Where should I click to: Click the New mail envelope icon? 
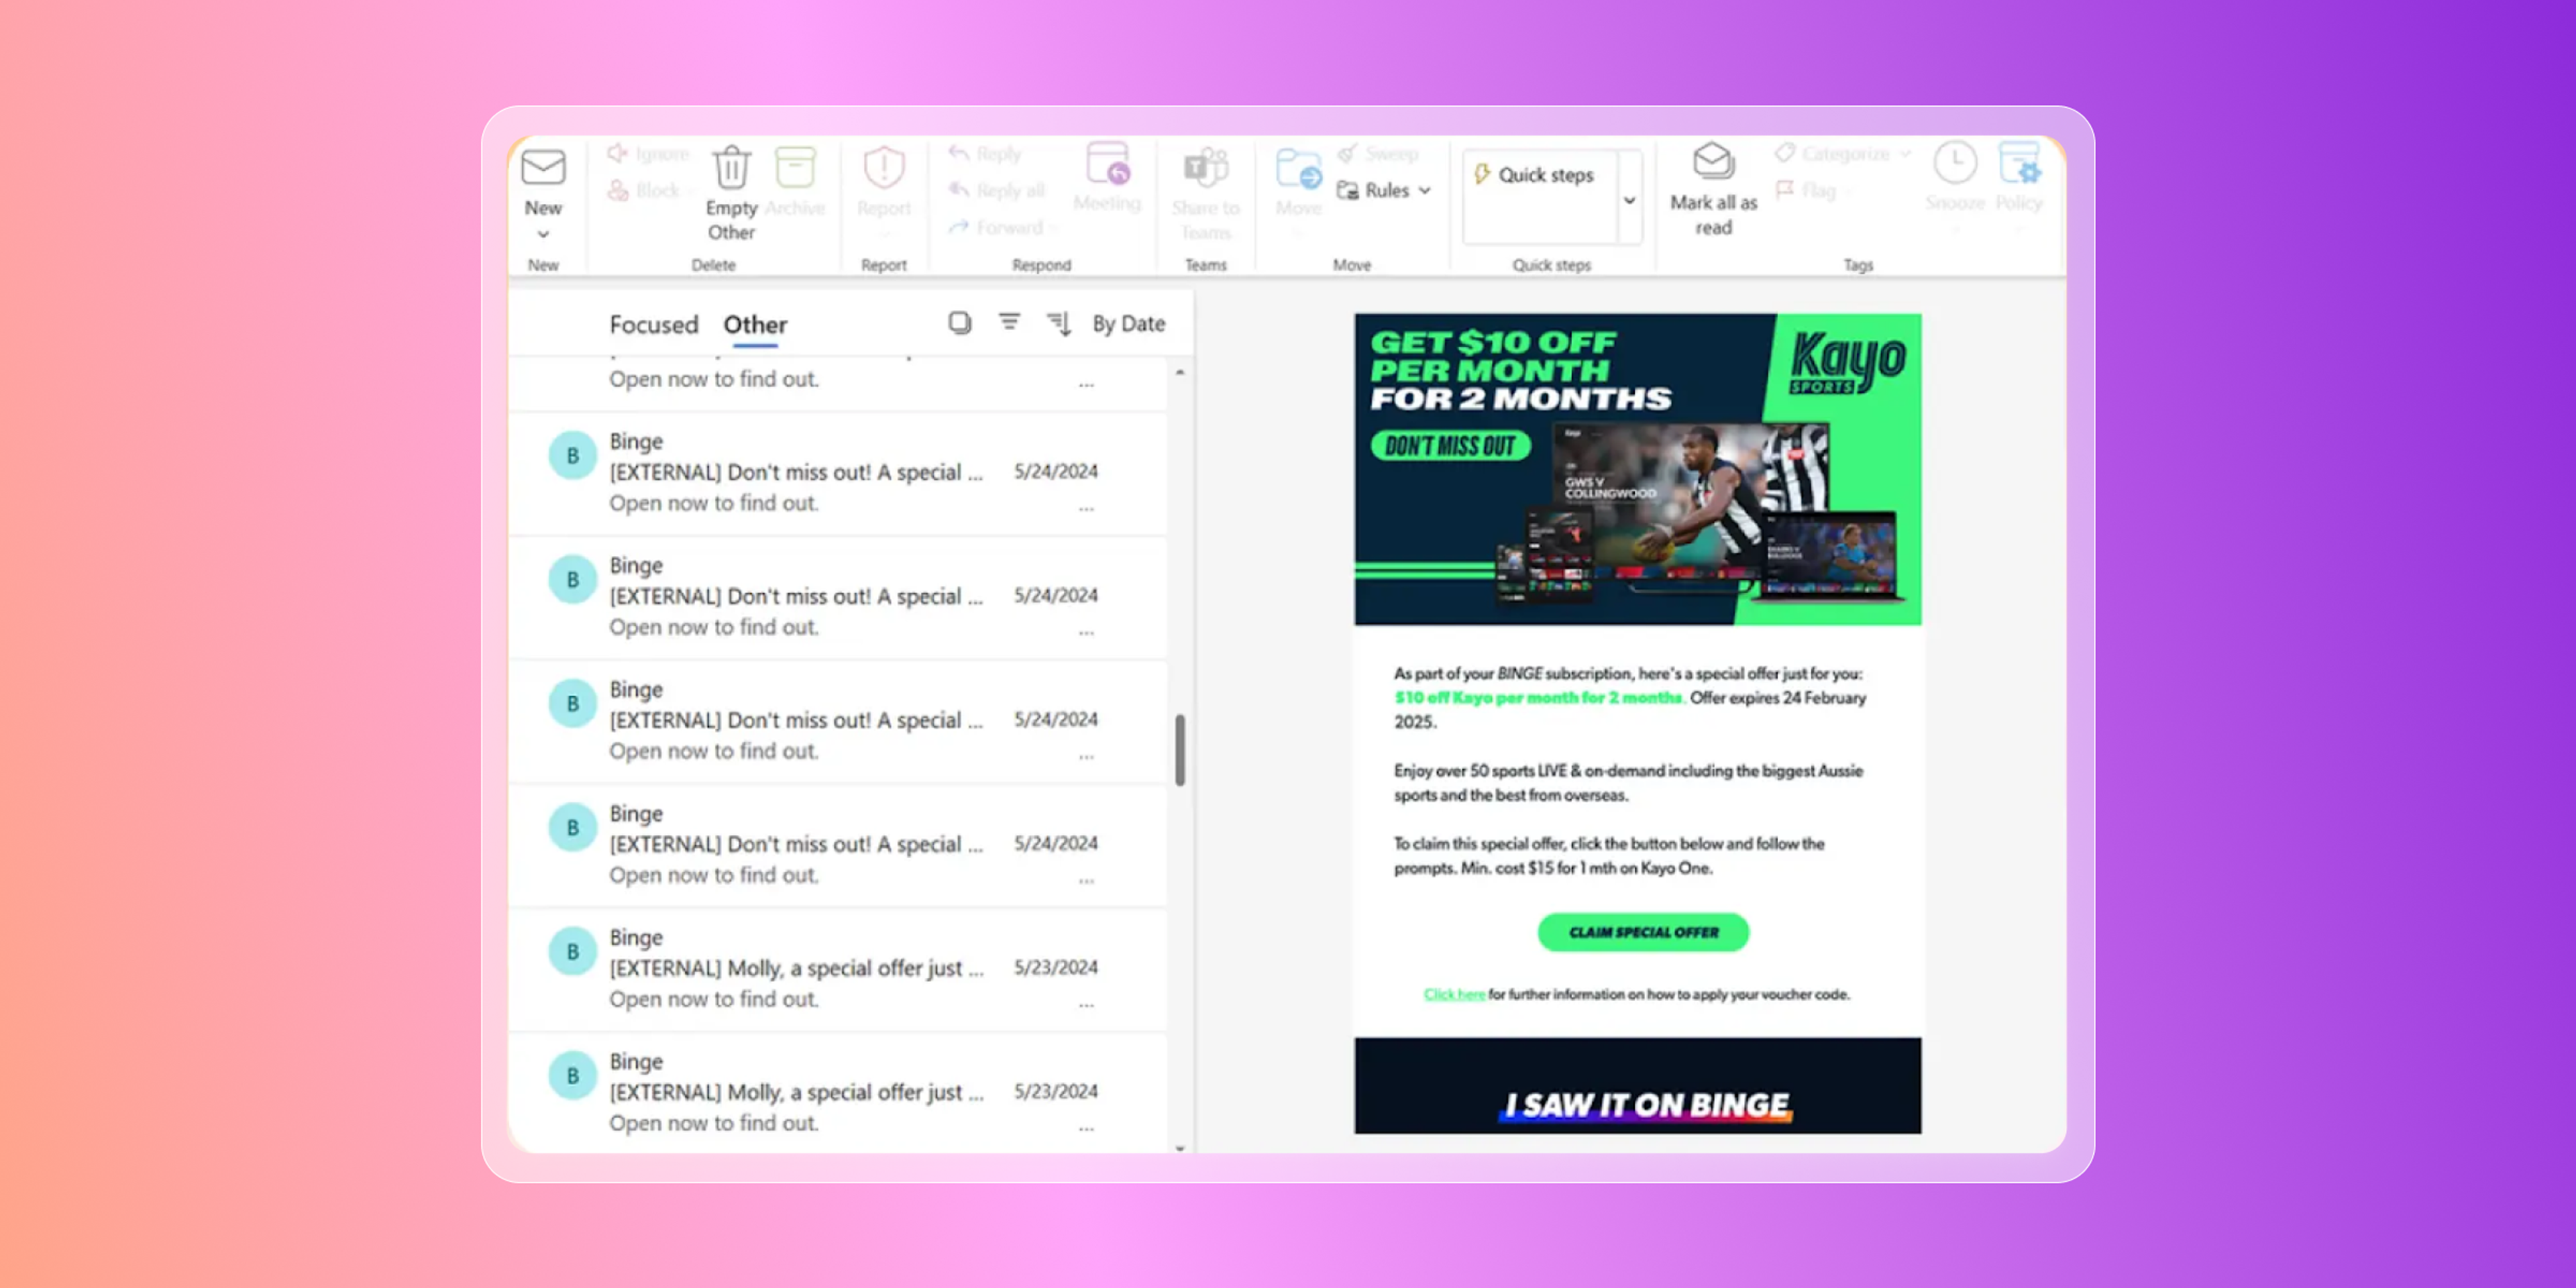(543, 167)
